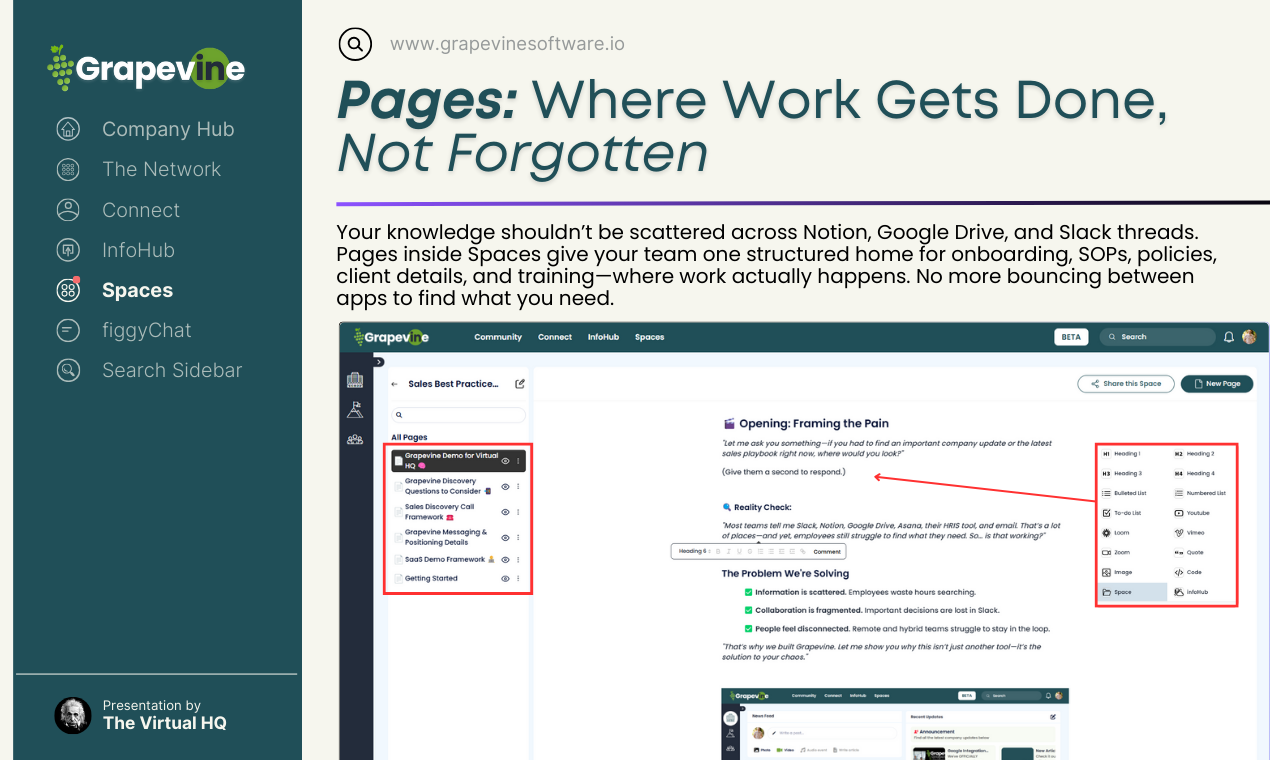Expand the collapsed app side rail
This screenshot has width=1270, height=760.
pos(378,362)
